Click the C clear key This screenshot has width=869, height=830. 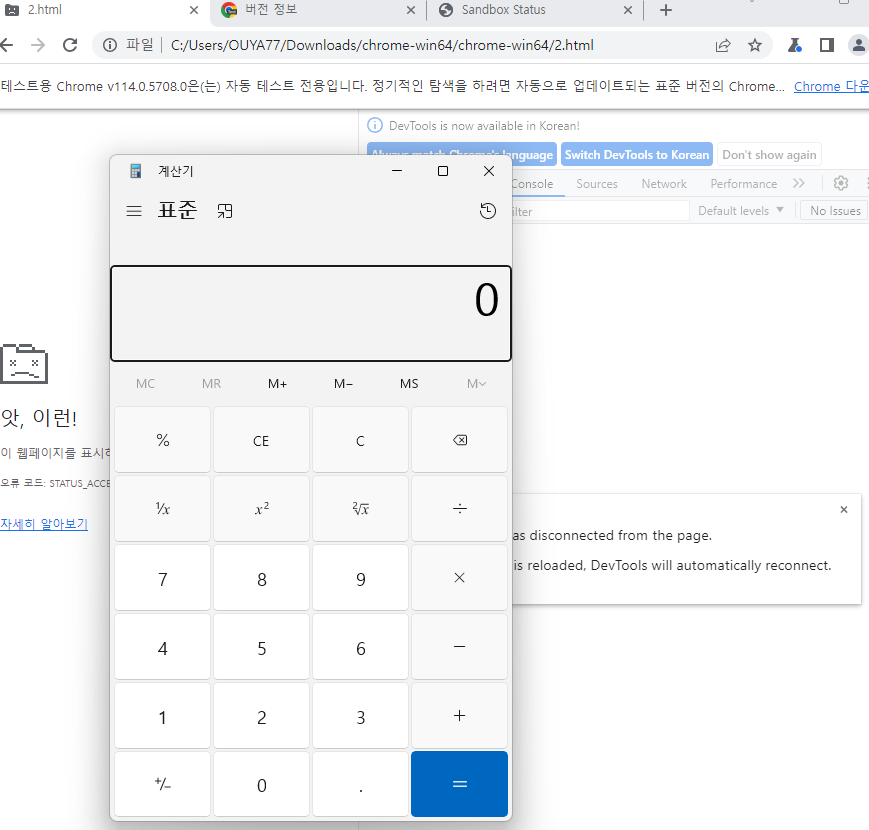(360, 440)
